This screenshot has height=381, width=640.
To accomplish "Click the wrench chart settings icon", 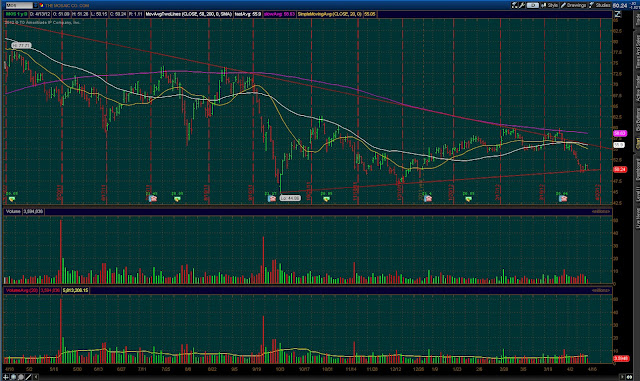I will click(522, 5).
